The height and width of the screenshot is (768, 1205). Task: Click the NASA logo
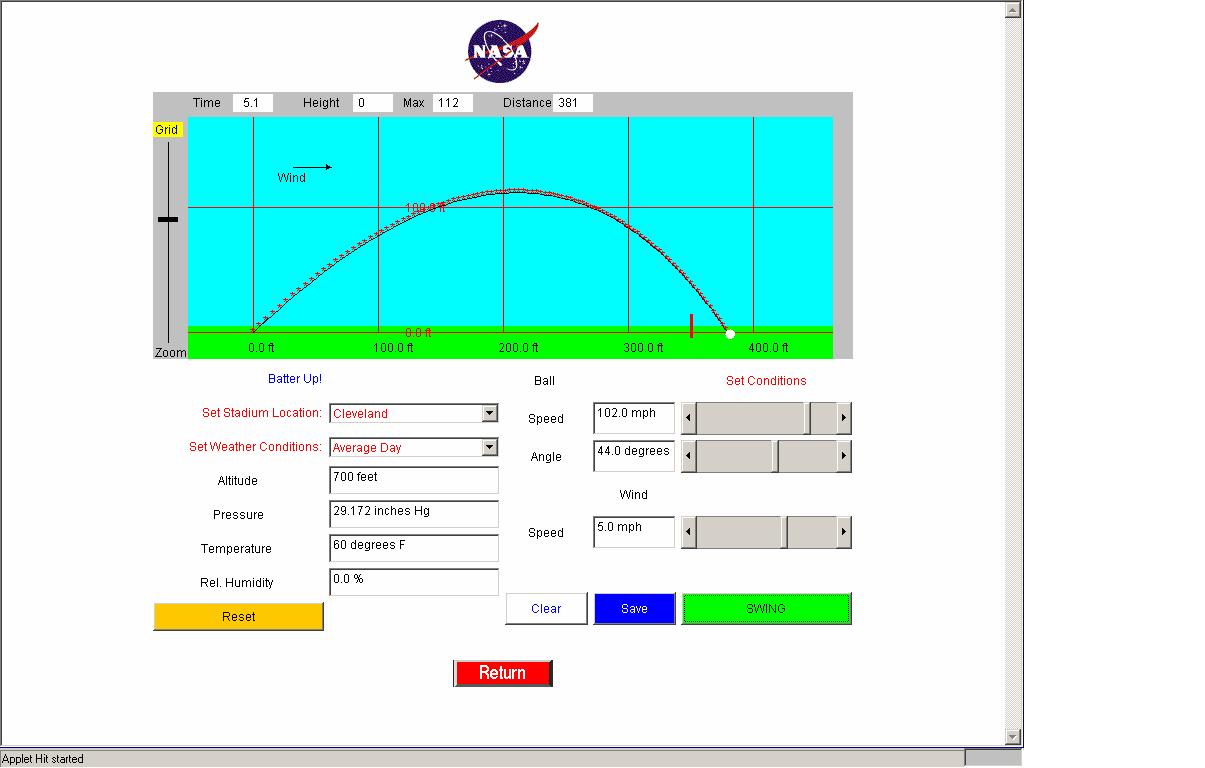click(502, 51)
